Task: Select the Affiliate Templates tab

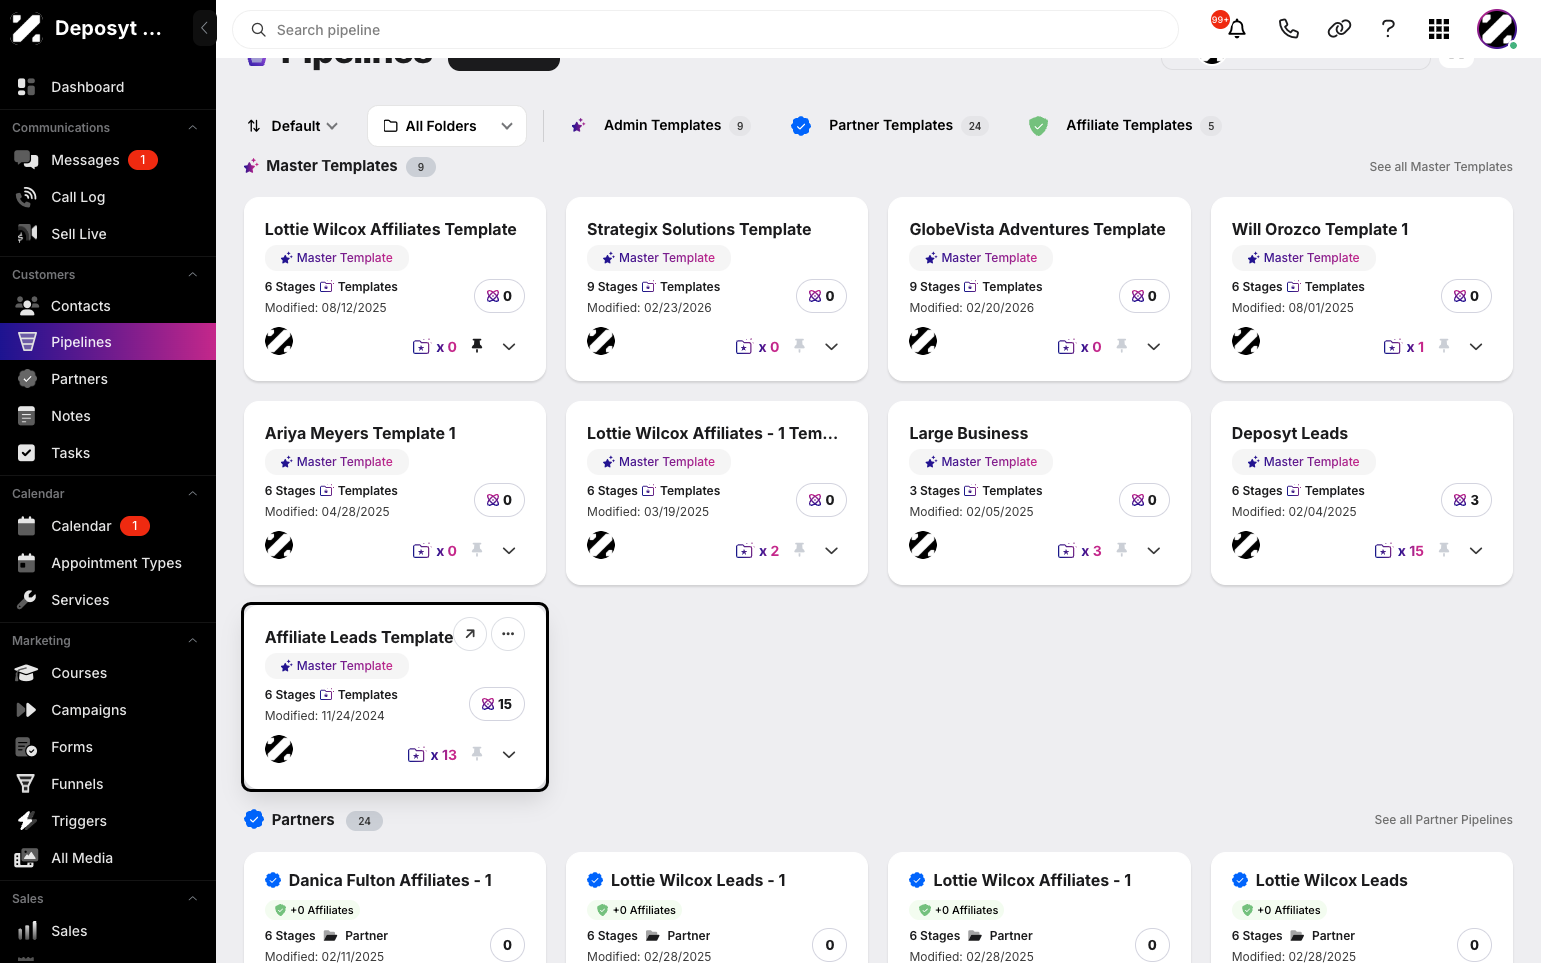Action: [x=1124, y=126]
